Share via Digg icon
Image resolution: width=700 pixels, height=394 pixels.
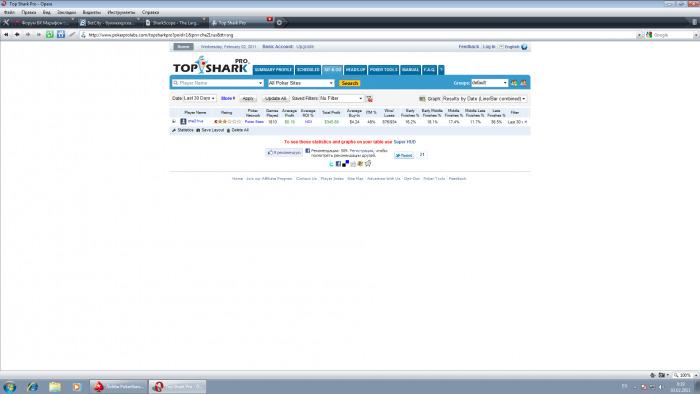click(x=353, y=164)
